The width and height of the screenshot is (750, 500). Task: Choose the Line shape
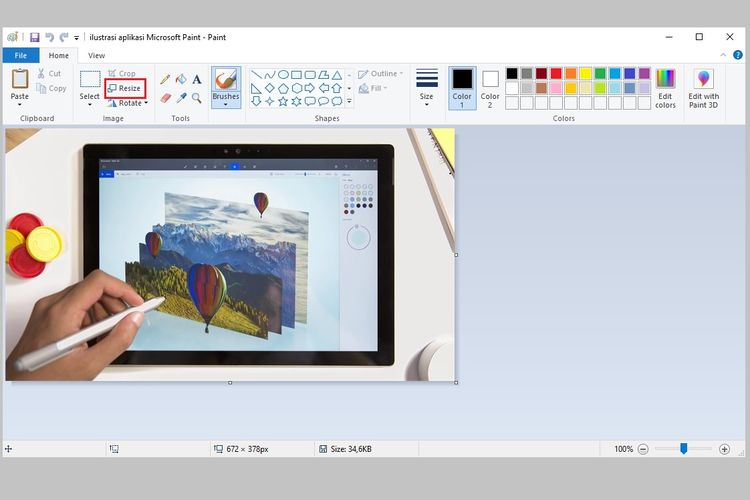[x=256, y=75]
